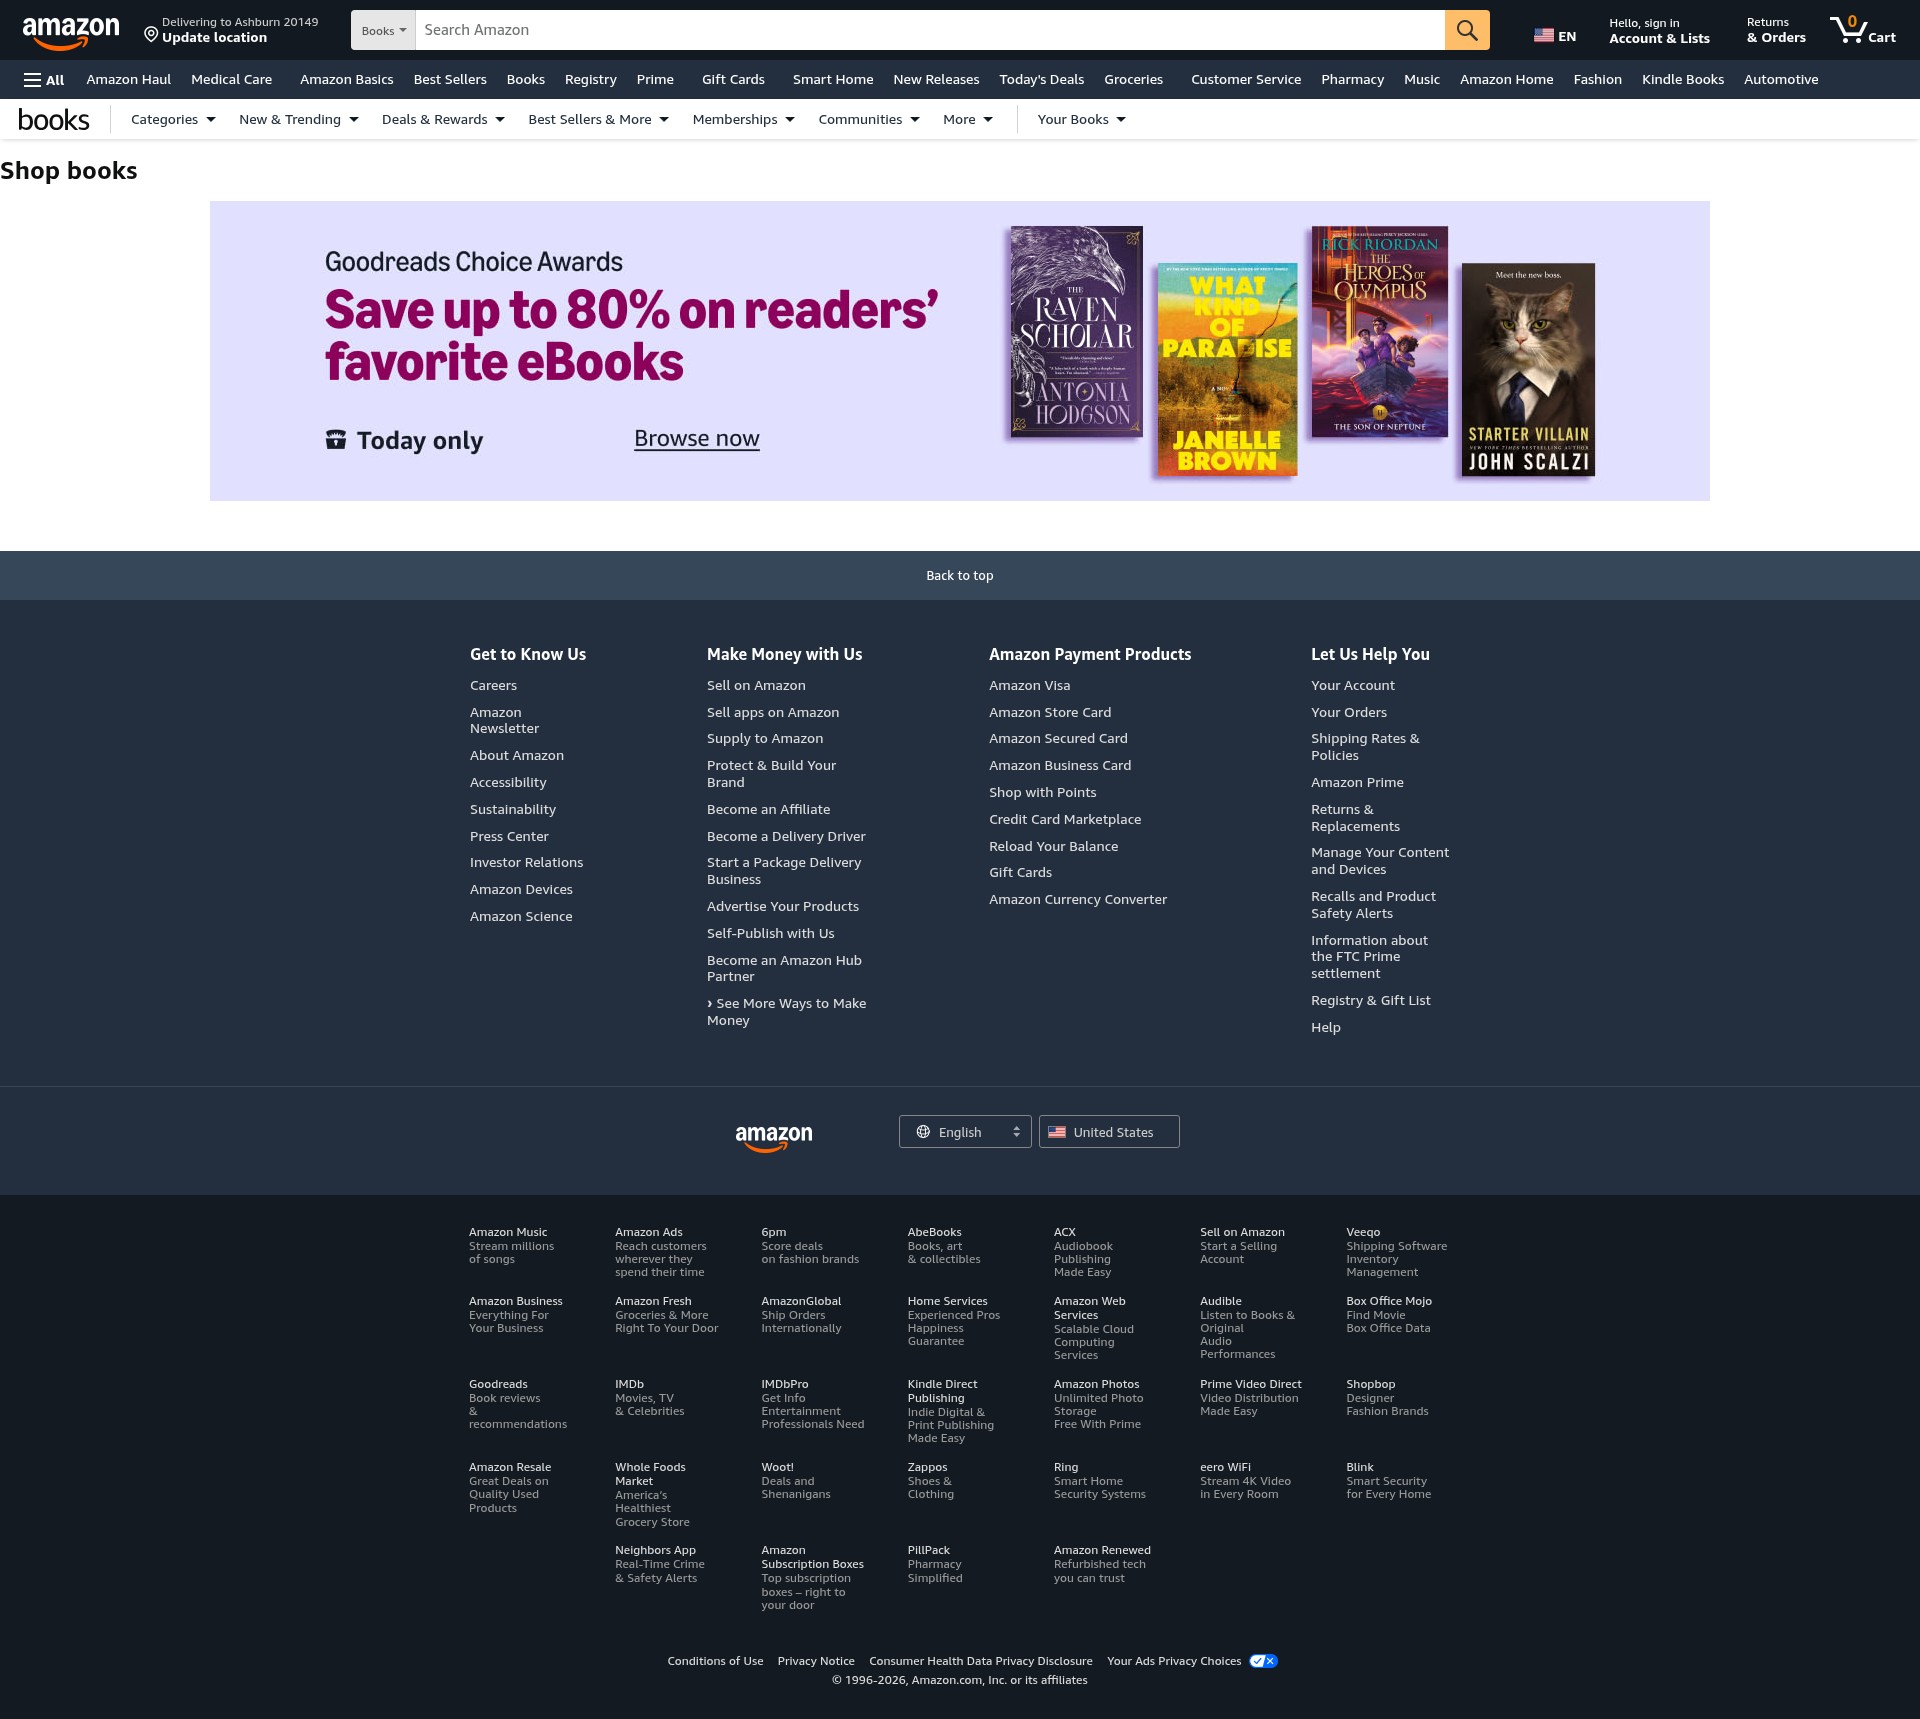This screenshot has width=1920, height=1719.
Task: Expand the New & Trending dropdown
Action: coord(298,119)
